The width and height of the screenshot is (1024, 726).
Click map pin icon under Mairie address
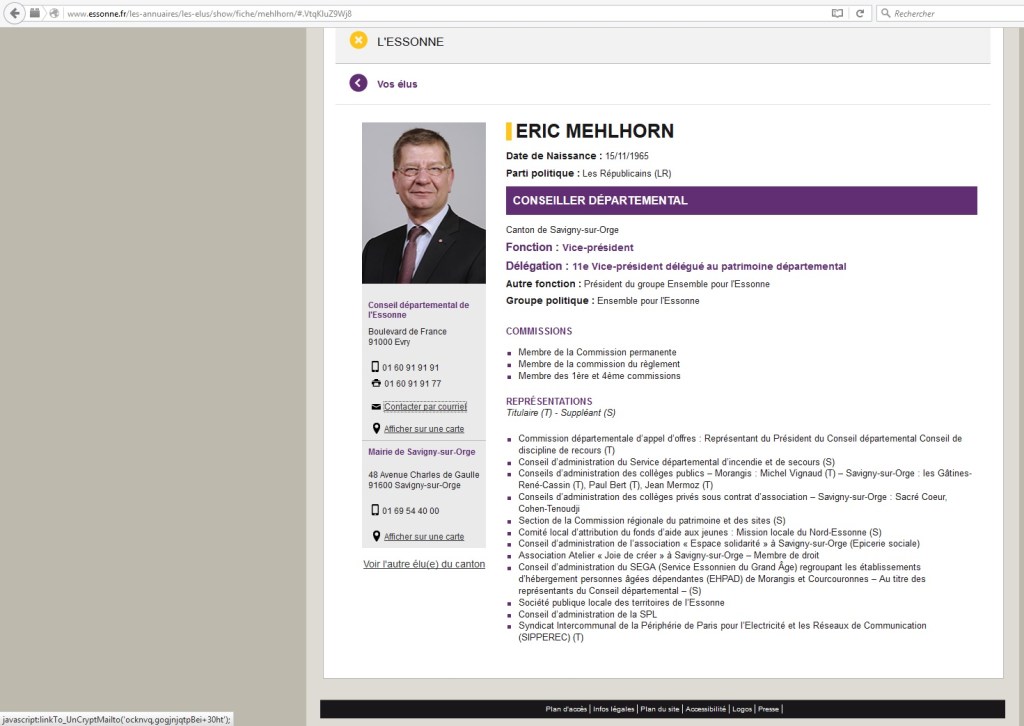pos(375,536)
